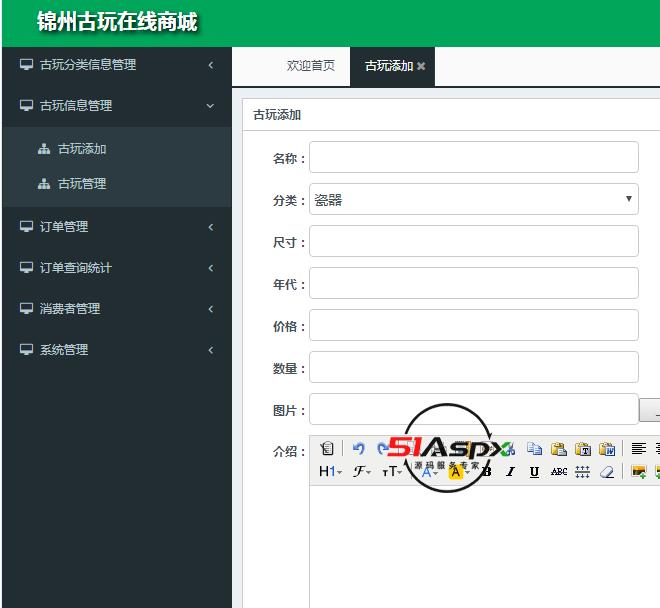The width and height of the screenshot is (660, 608).
Task: Focus the 数量 input field
Action: (474, 367)
